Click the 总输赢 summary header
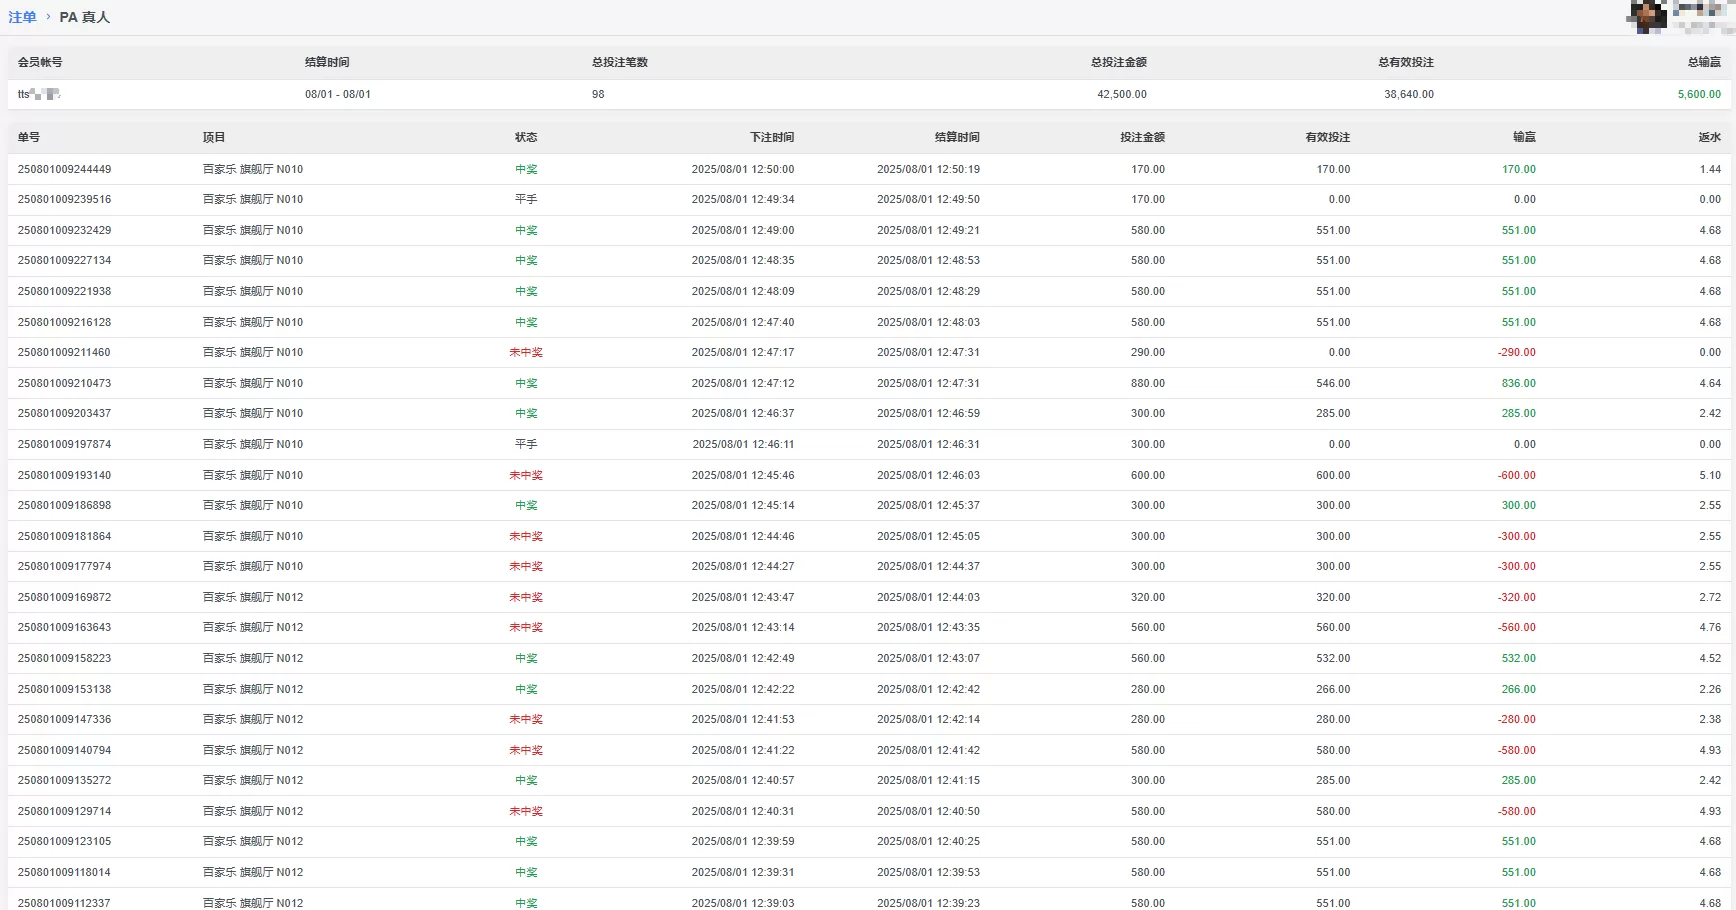The image size is (1736, 910). click(1704, 62)
